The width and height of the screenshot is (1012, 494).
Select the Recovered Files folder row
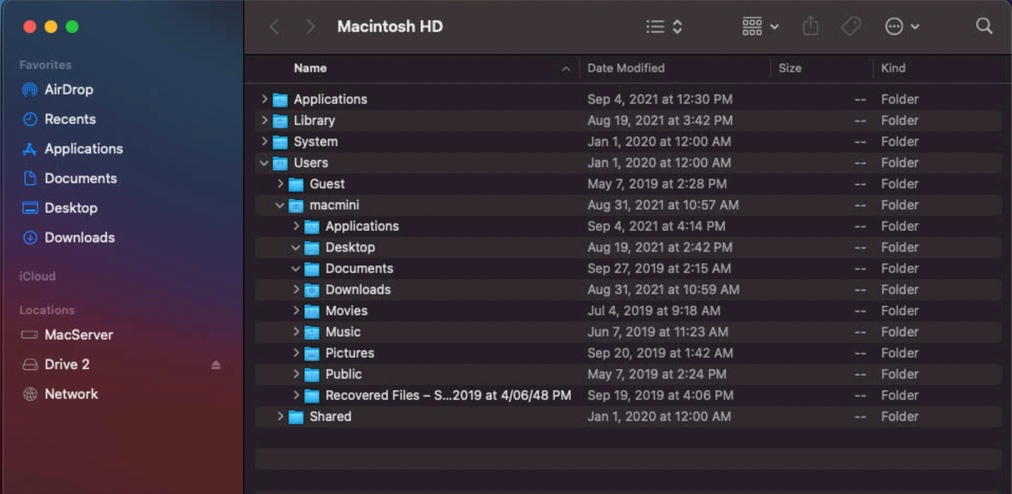(447, 395)
